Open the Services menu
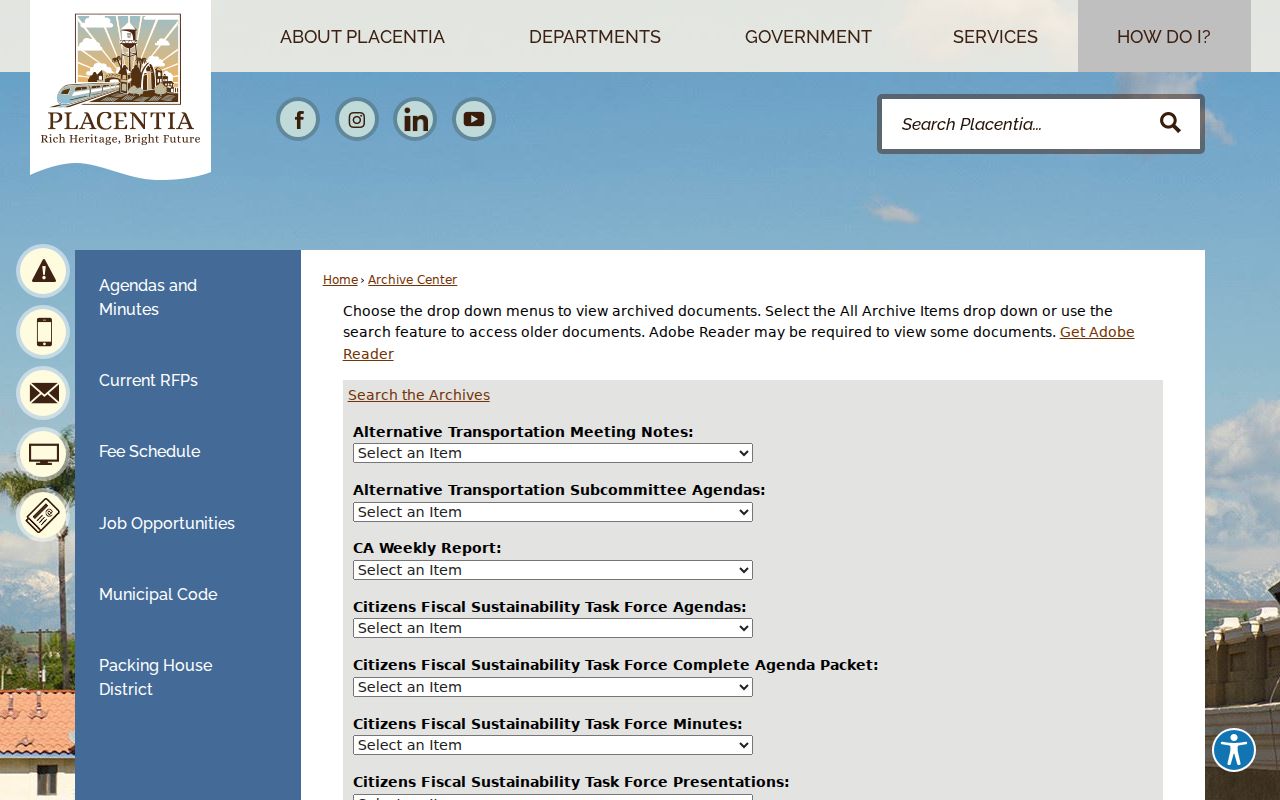Image resolution: width=1280 pixels, height=800 pixels. pos(995,37)
